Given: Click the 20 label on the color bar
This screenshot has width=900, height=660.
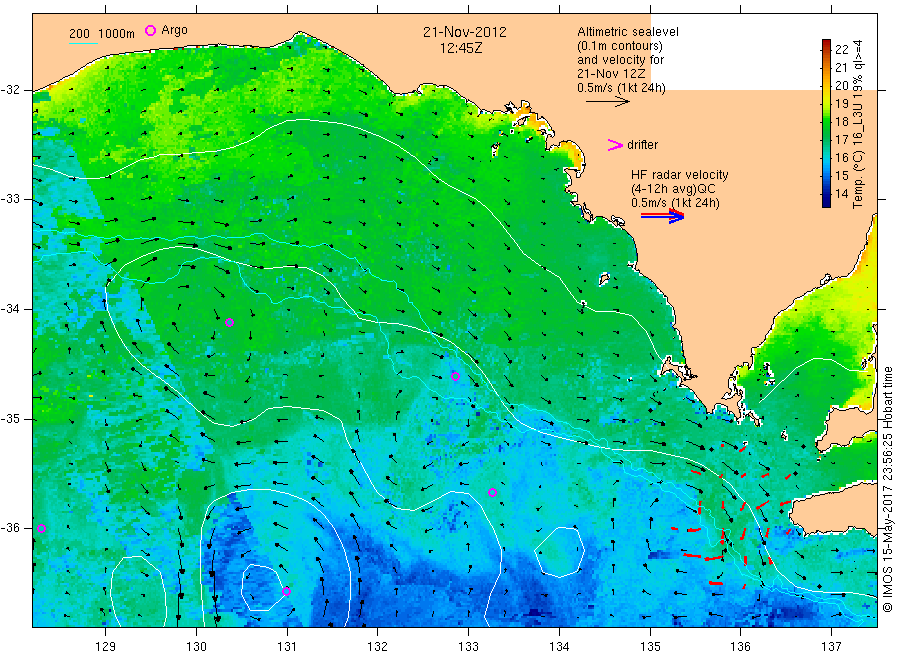Looking at the screenshot, I should click(841, 86).
